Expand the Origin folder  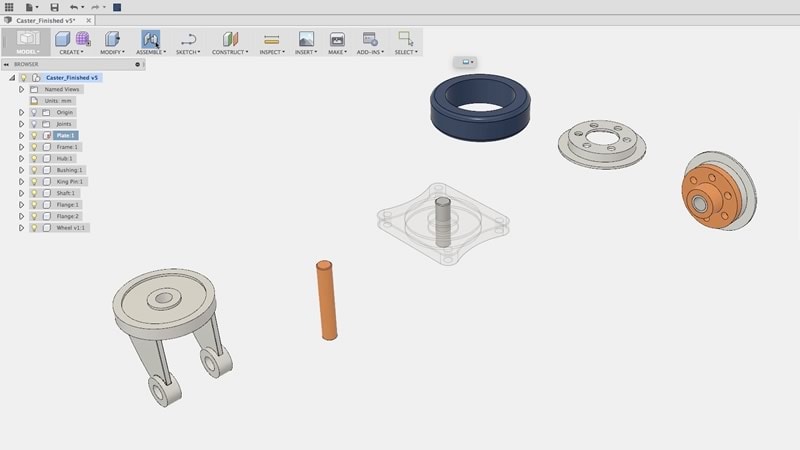21,112
